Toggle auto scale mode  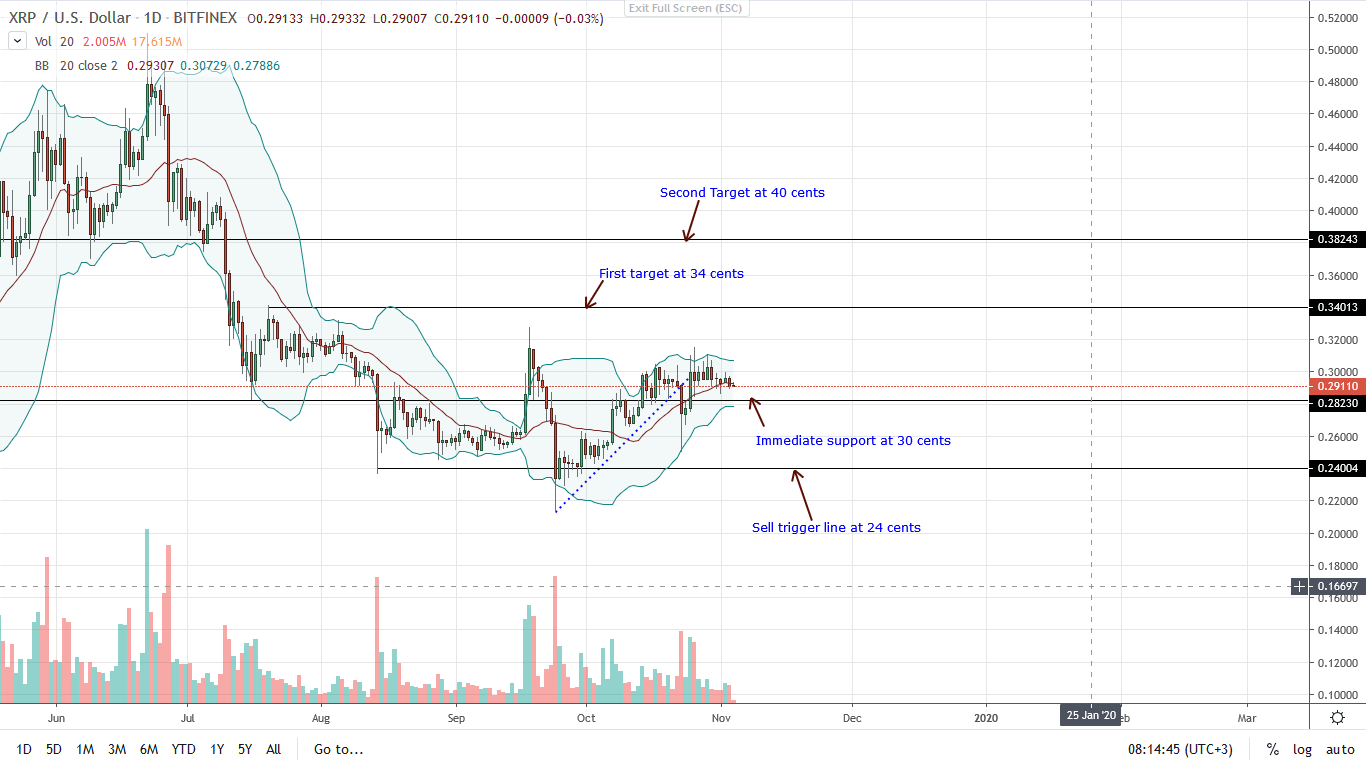point(1340,749)
